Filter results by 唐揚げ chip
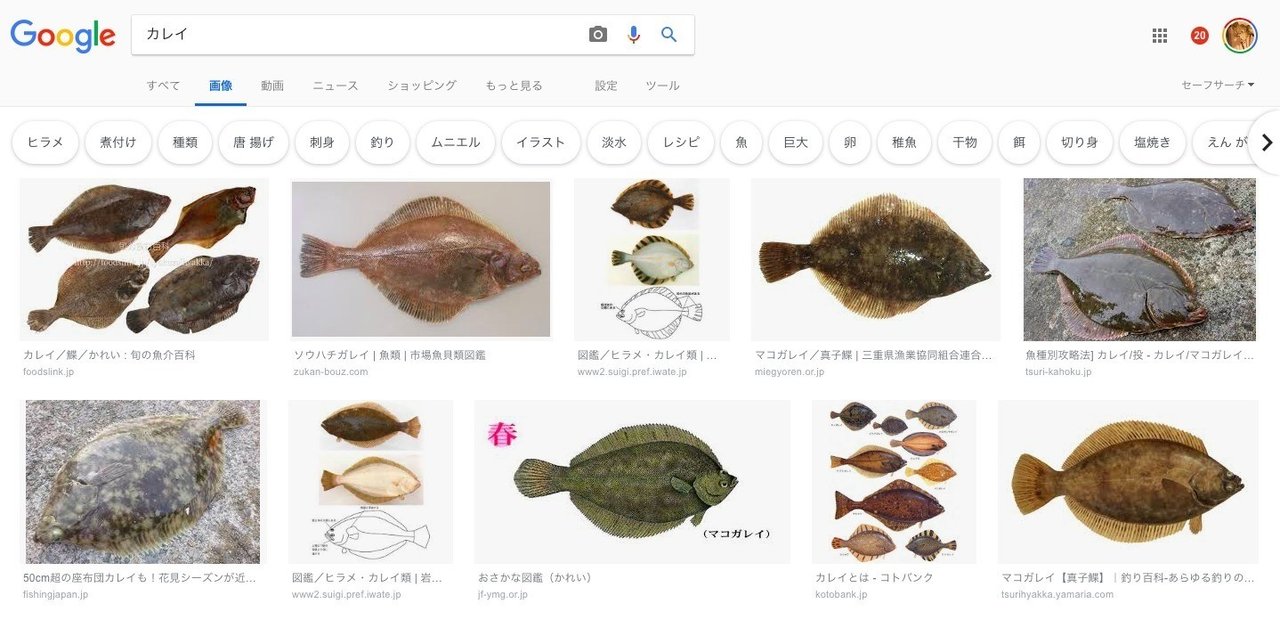The height and width of the screenshot is (620, 1280). click(253, 143)
